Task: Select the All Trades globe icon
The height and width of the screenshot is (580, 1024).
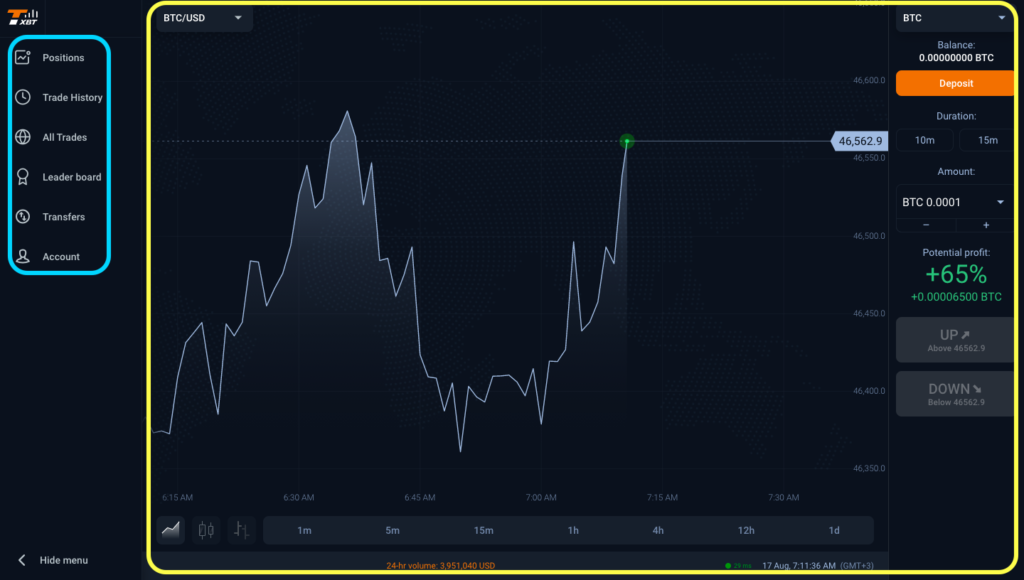Action: pos(23,137)
